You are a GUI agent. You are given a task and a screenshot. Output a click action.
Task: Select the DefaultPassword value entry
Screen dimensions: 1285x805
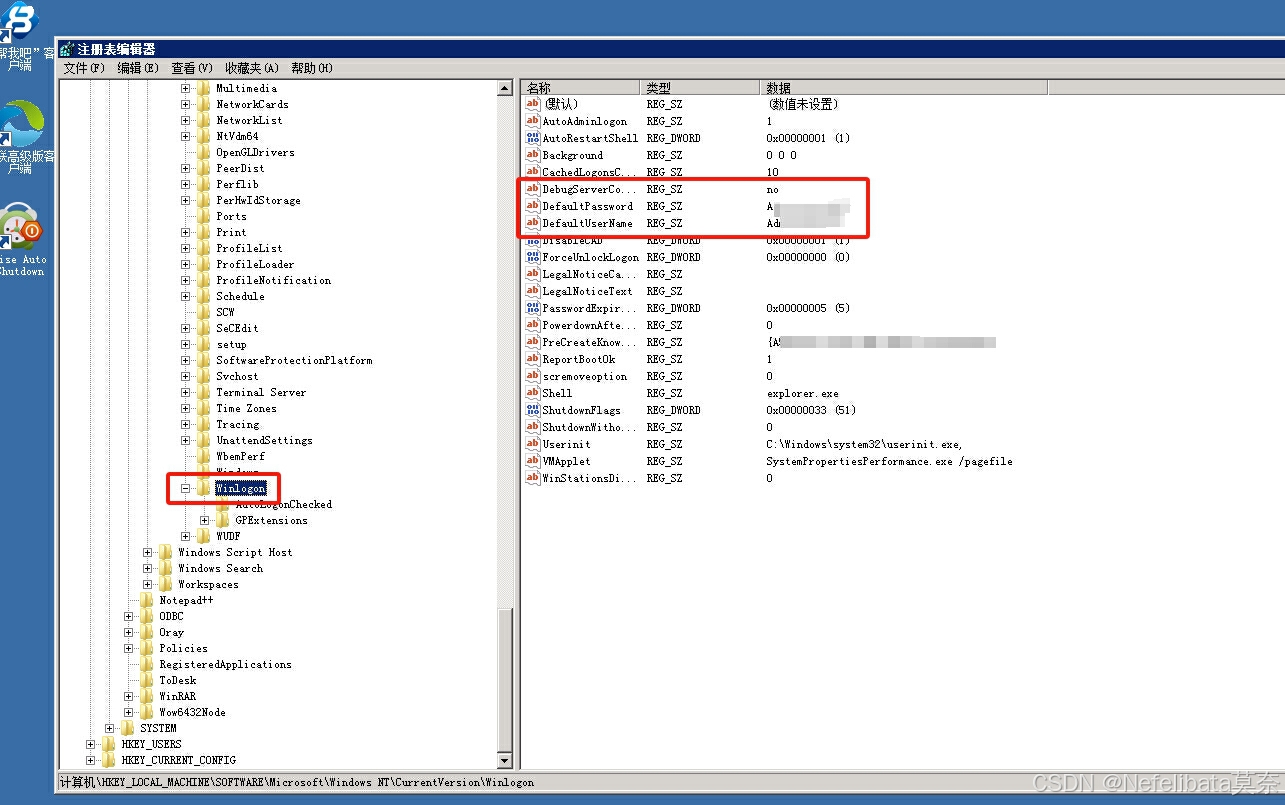[x=587, y=206]
